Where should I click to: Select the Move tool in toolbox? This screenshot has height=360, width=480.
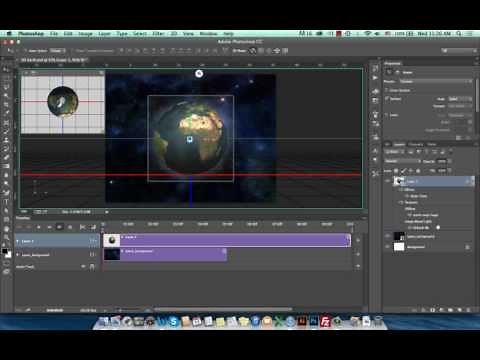[x=6, y=69]
